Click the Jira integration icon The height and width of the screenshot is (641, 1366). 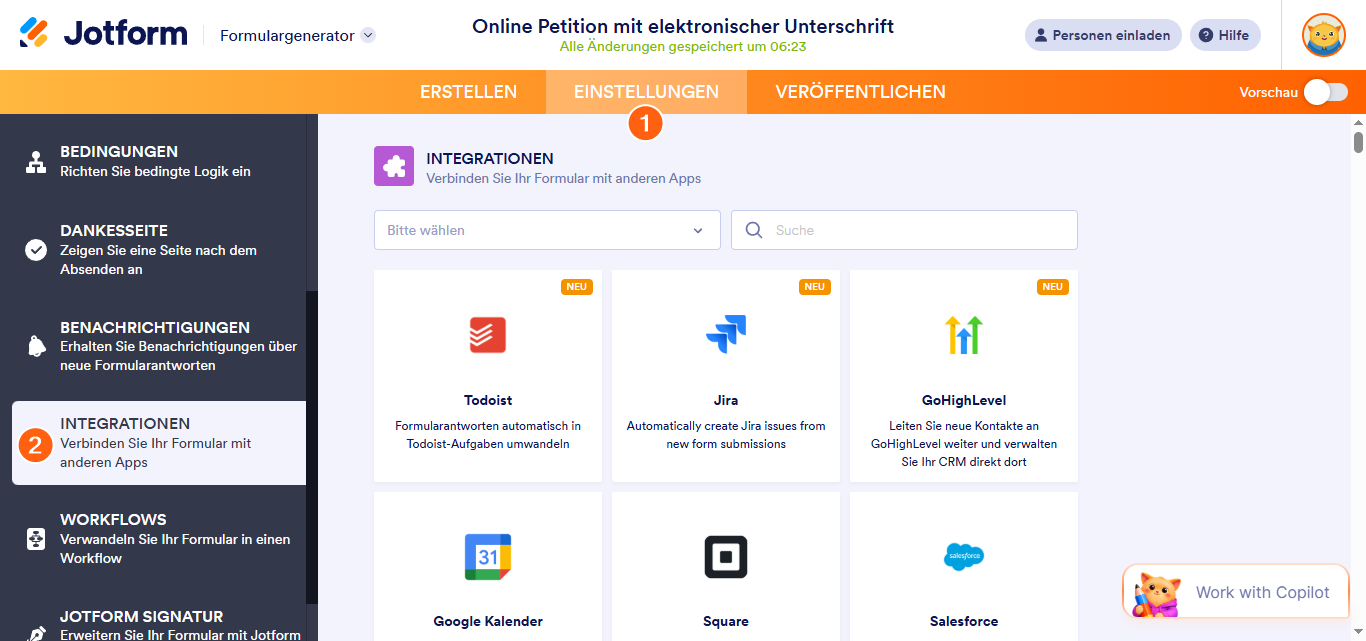725,335
